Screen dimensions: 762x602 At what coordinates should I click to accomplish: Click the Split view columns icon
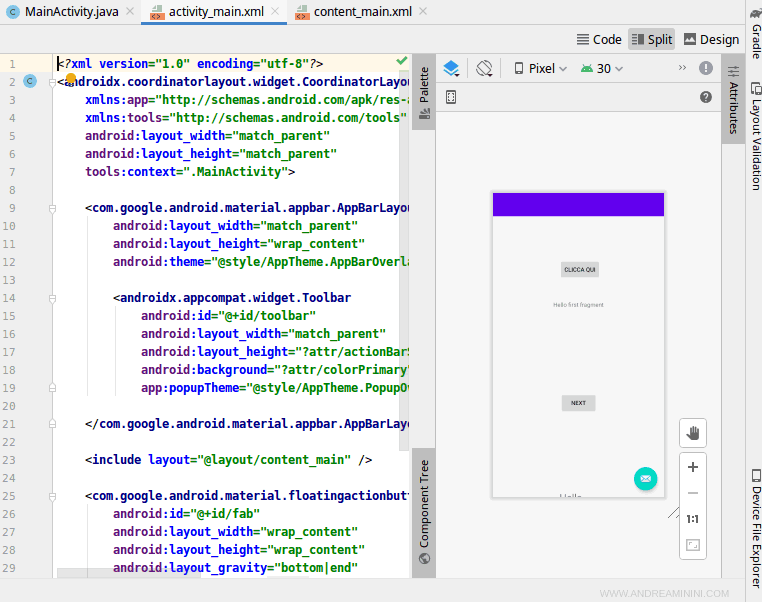tap(638, 39)
